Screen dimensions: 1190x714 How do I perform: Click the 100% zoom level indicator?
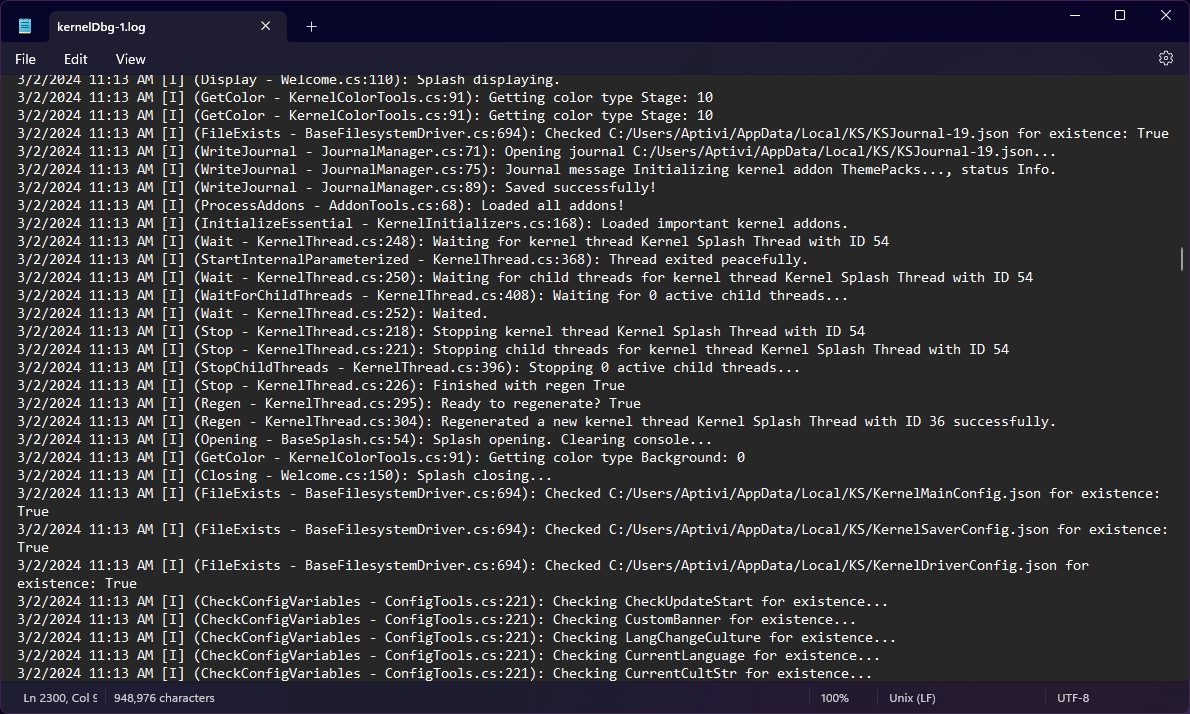point(834,698)
